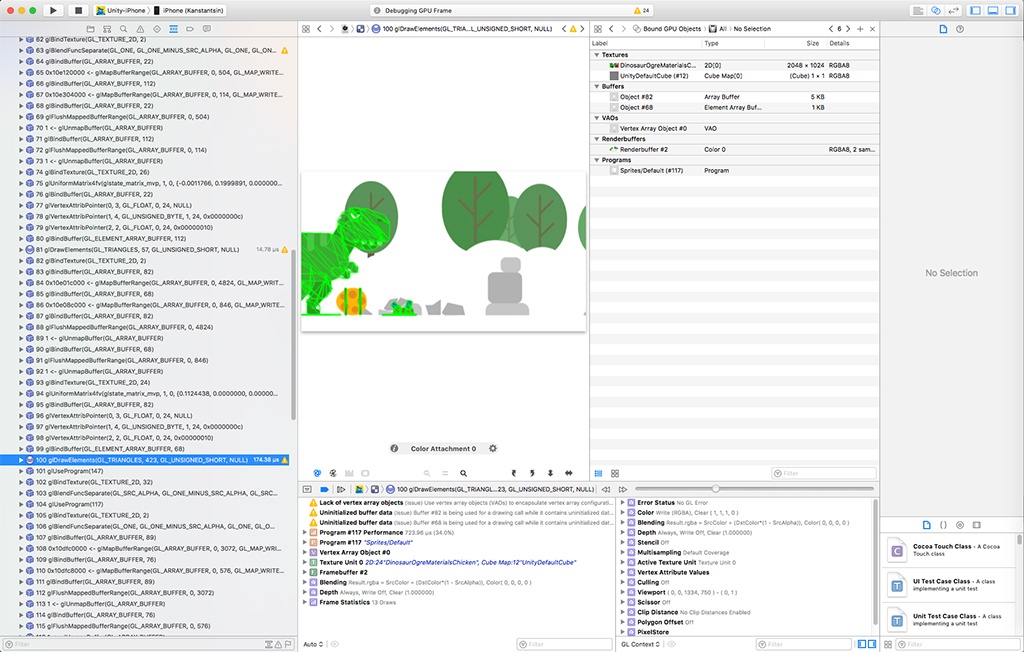Select the debug navigator icon
Screen dimensions: 1024x652
pos(173,29)
